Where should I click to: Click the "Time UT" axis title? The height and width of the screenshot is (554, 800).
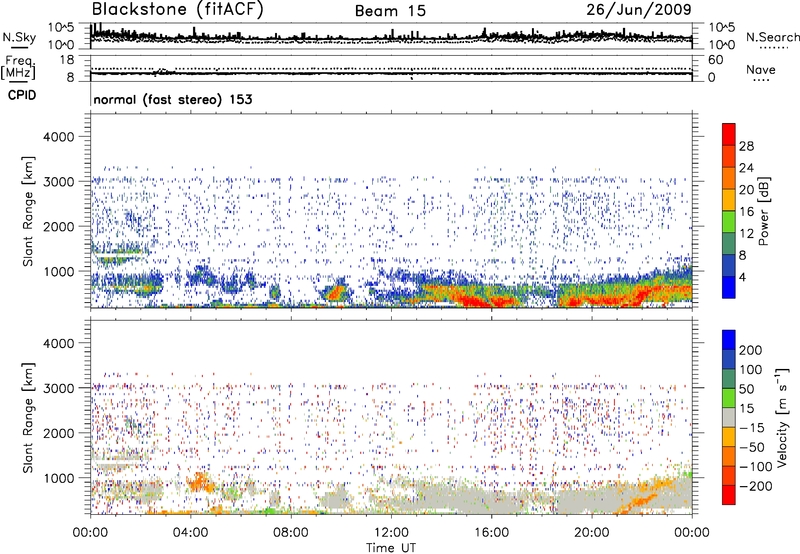pos(391,548)
